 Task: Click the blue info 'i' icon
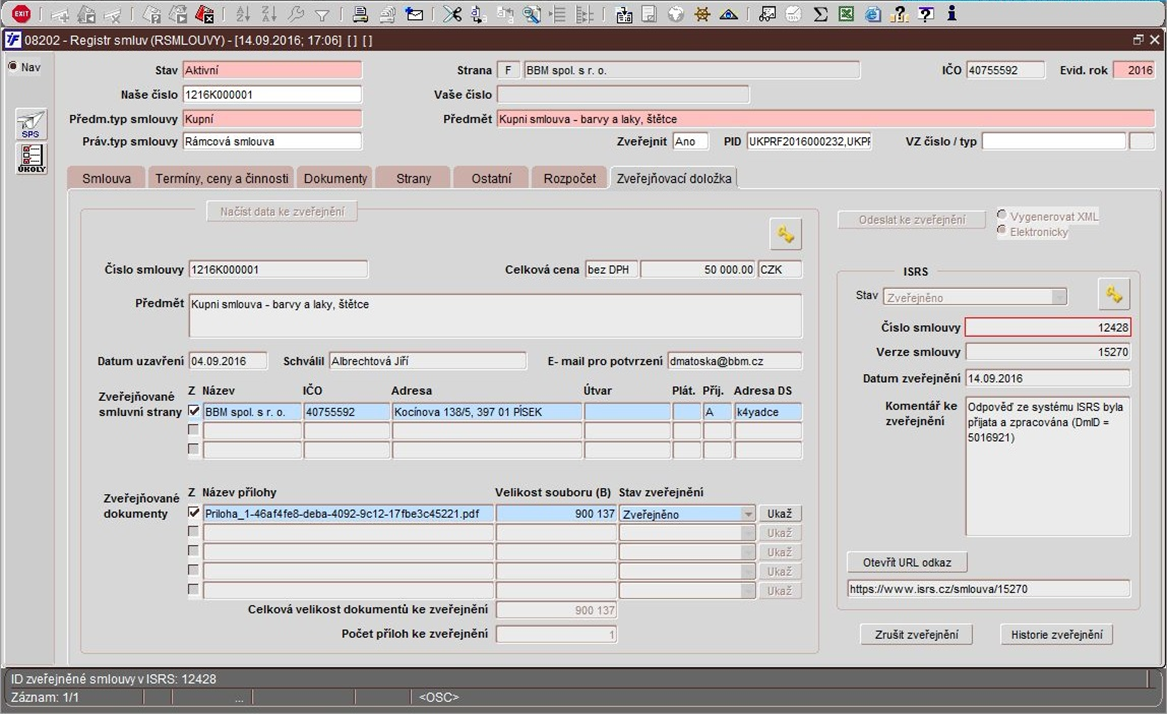[x=951, y=13]
